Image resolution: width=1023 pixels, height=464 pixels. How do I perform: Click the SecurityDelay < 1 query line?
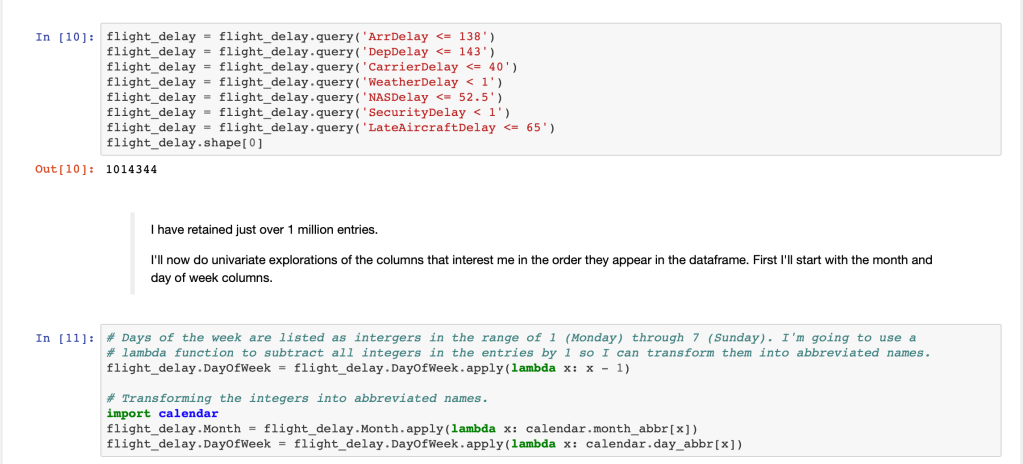pyautogui.click(x=310, y=112)
